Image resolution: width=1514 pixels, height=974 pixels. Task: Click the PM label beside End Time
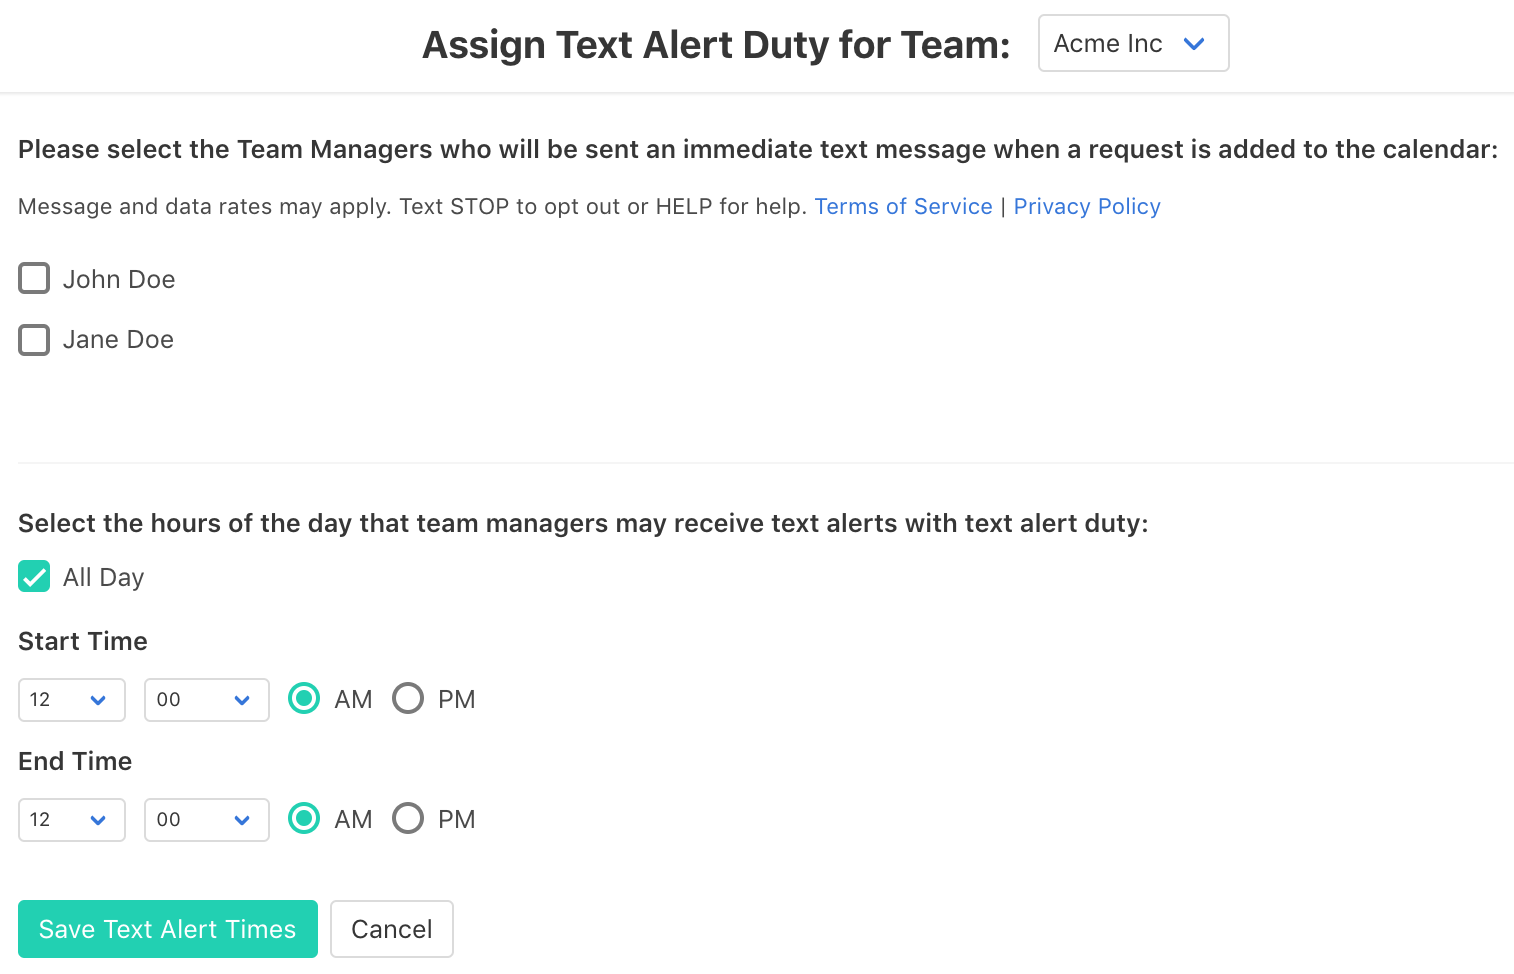[457, 820]
